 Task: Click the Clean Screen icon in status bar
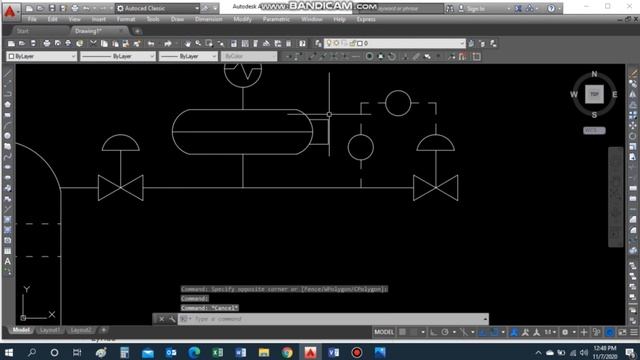(x=622, y=332)
